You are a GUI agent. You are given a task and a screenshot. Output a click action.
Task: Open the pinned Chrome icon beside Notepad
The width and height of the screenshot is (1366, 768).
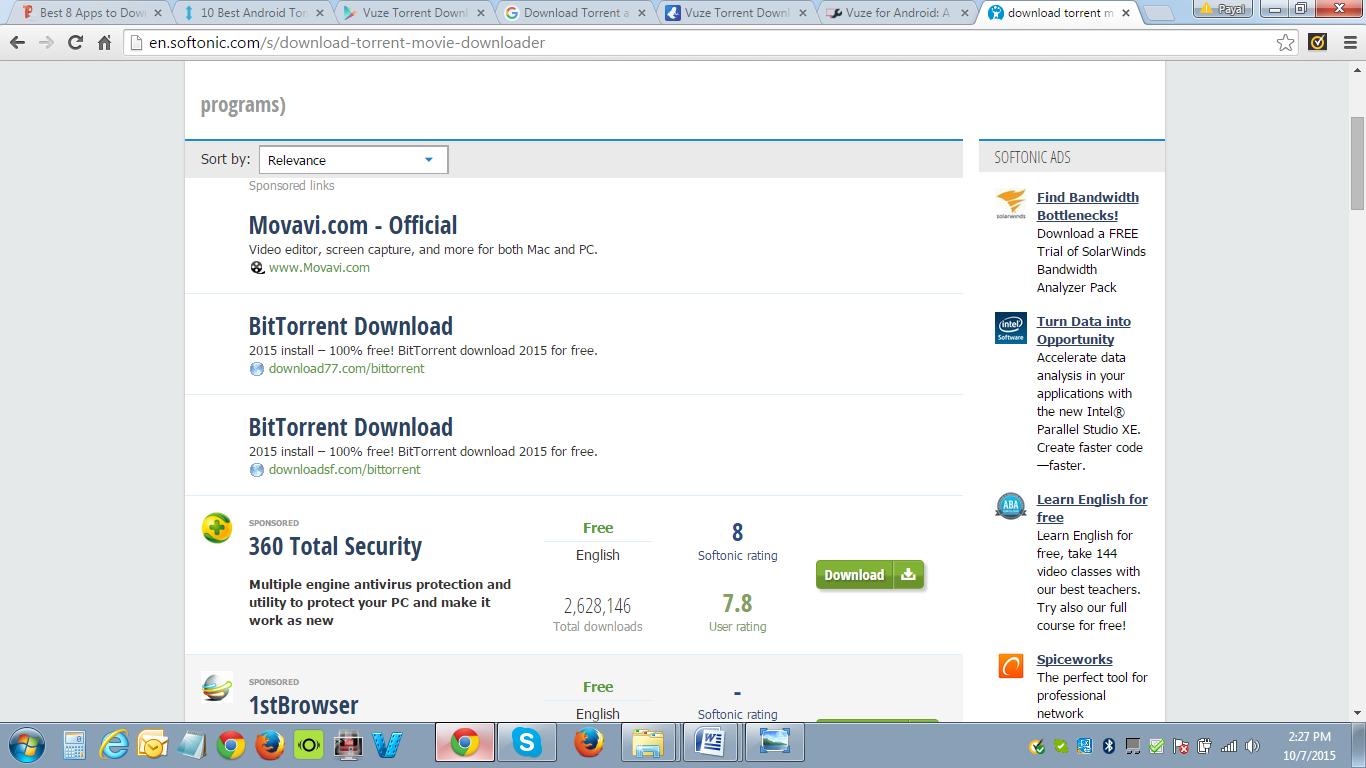231,744
